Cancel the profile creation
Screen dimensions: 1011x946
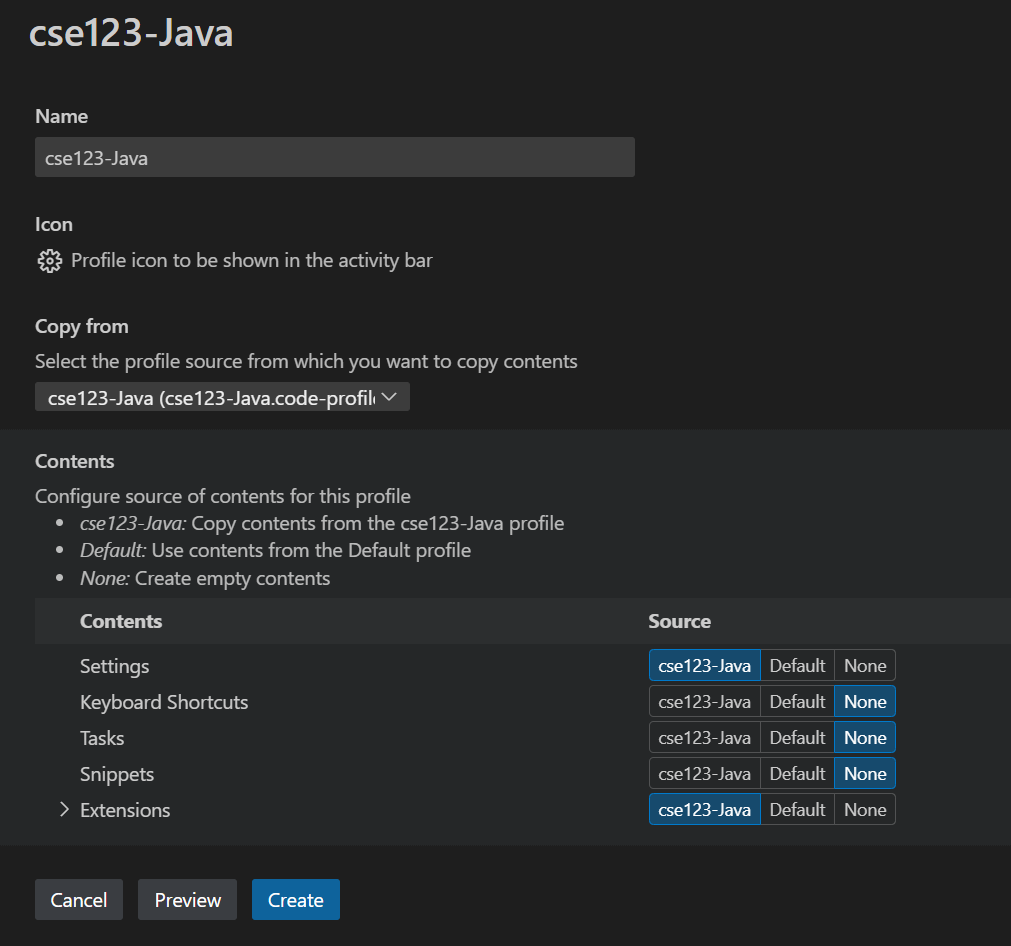pos(78,899)
